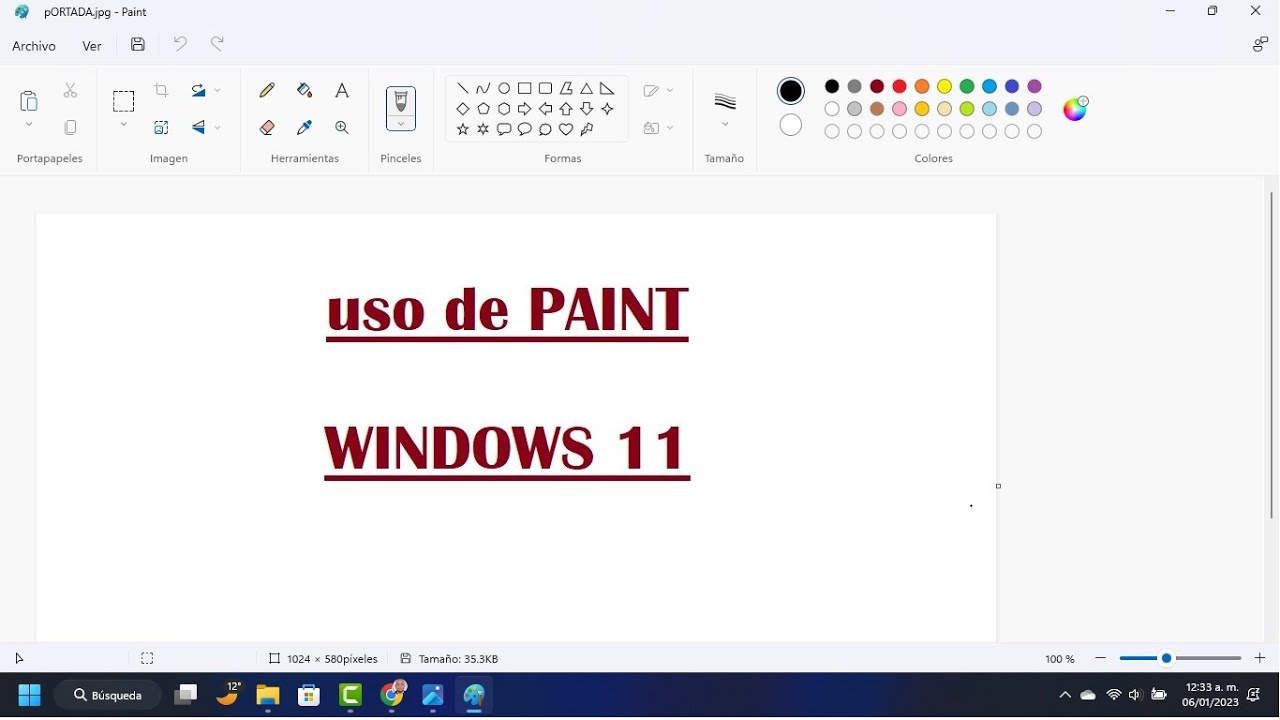Click the 100 % zoom level text

coord(1060,659)
